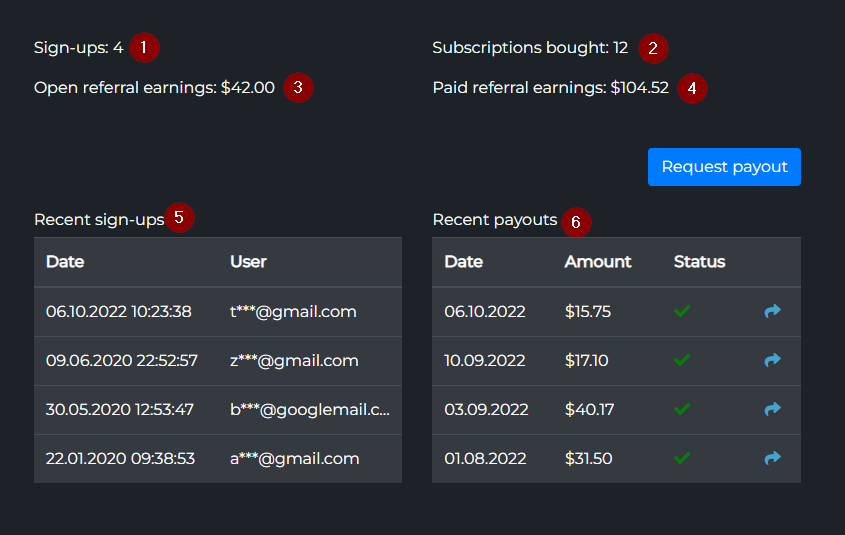Click Amount column header in payouts table
The height and width of the screenshot is (535, 845).
(598, 262)
